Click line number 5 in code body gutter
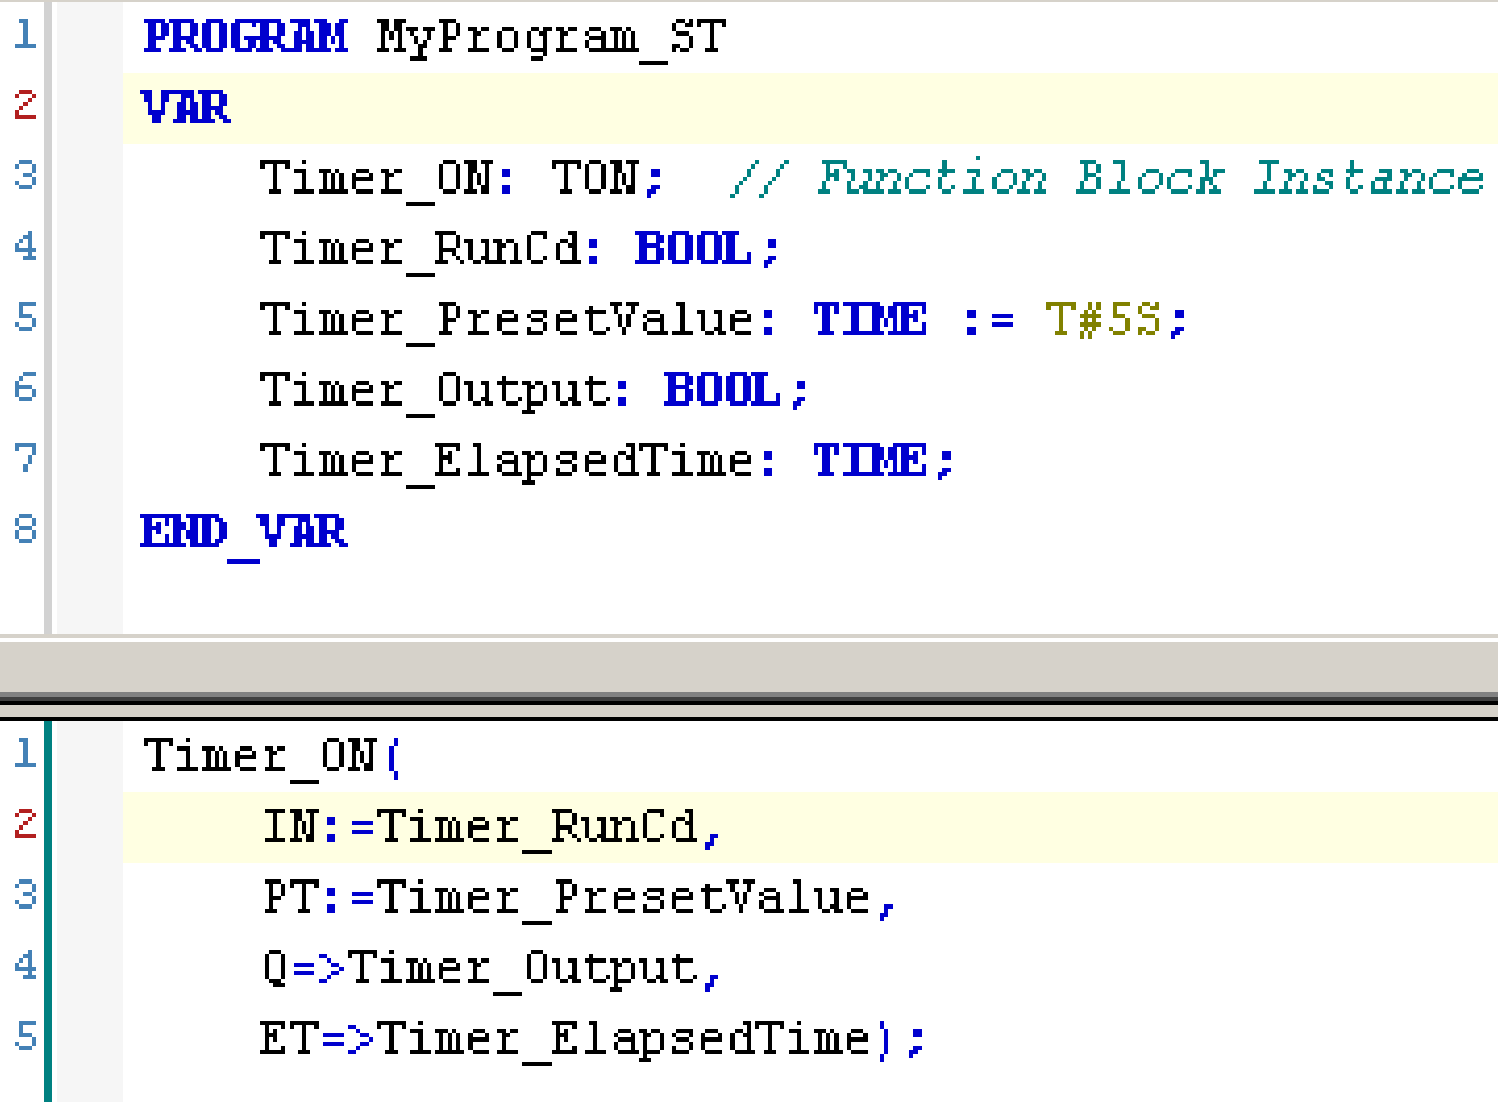Viewport: 1500px width, 1104px height. pos(25,1036)
